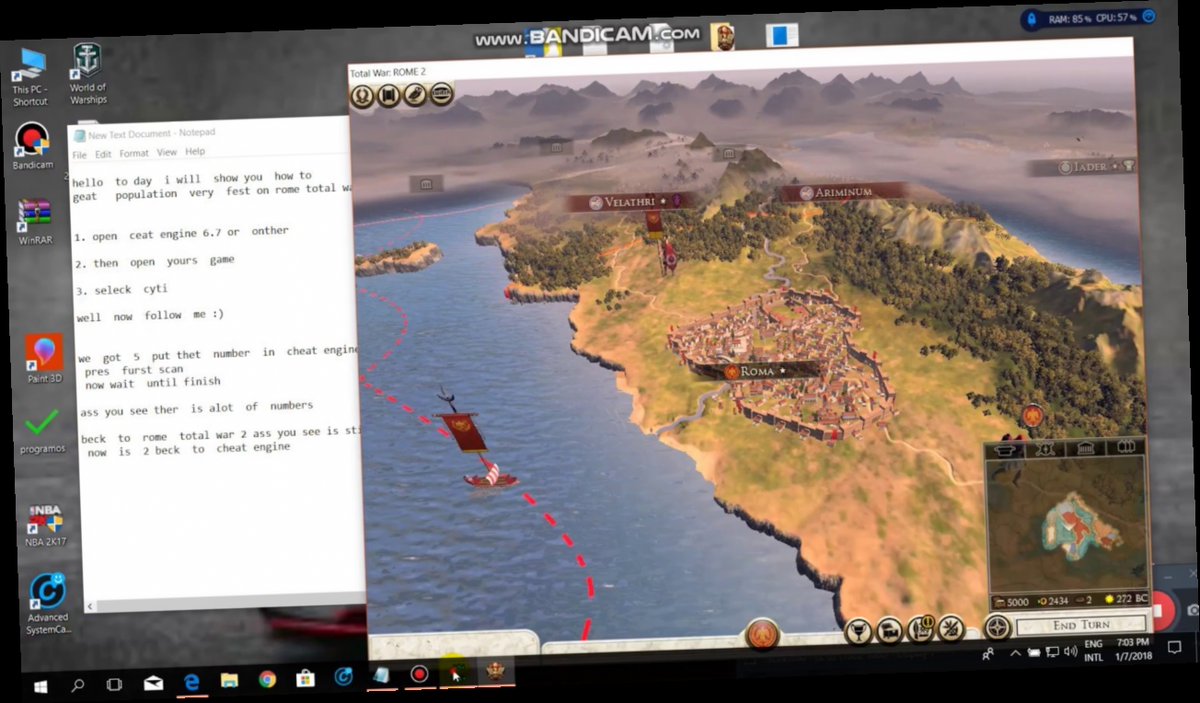
Task: Open Mail app from the taskbar
Action: [x=152, y=683]
